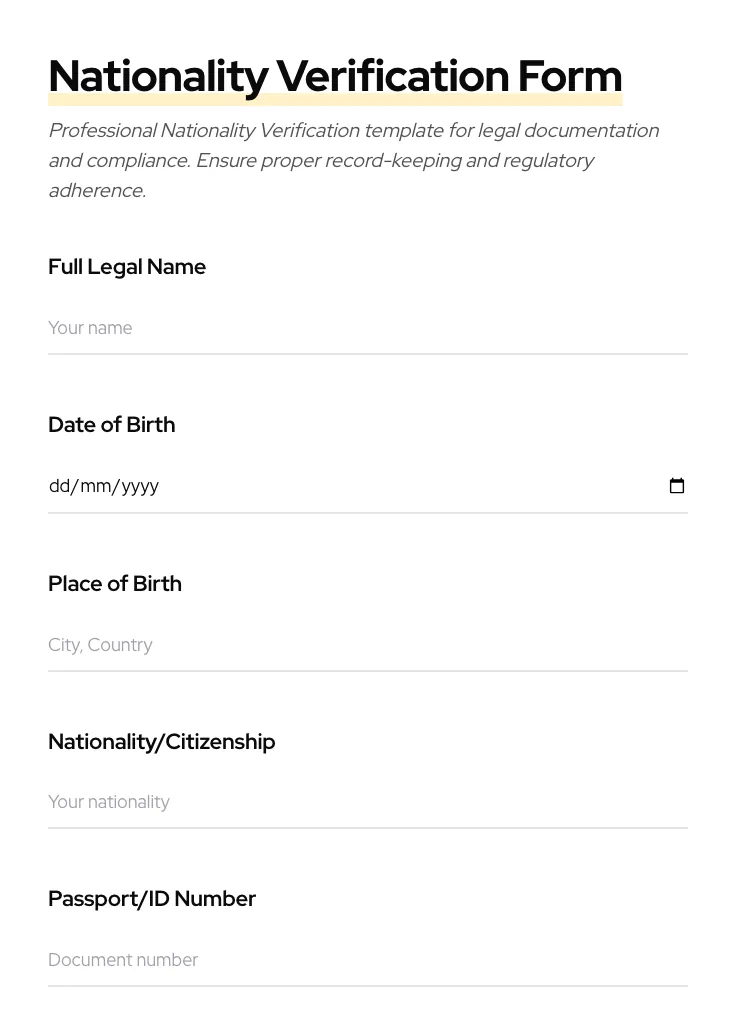This screenshot has width=736, height=1024.
Task: Click the 'Place of Birth' label
Action: (115, 584)
